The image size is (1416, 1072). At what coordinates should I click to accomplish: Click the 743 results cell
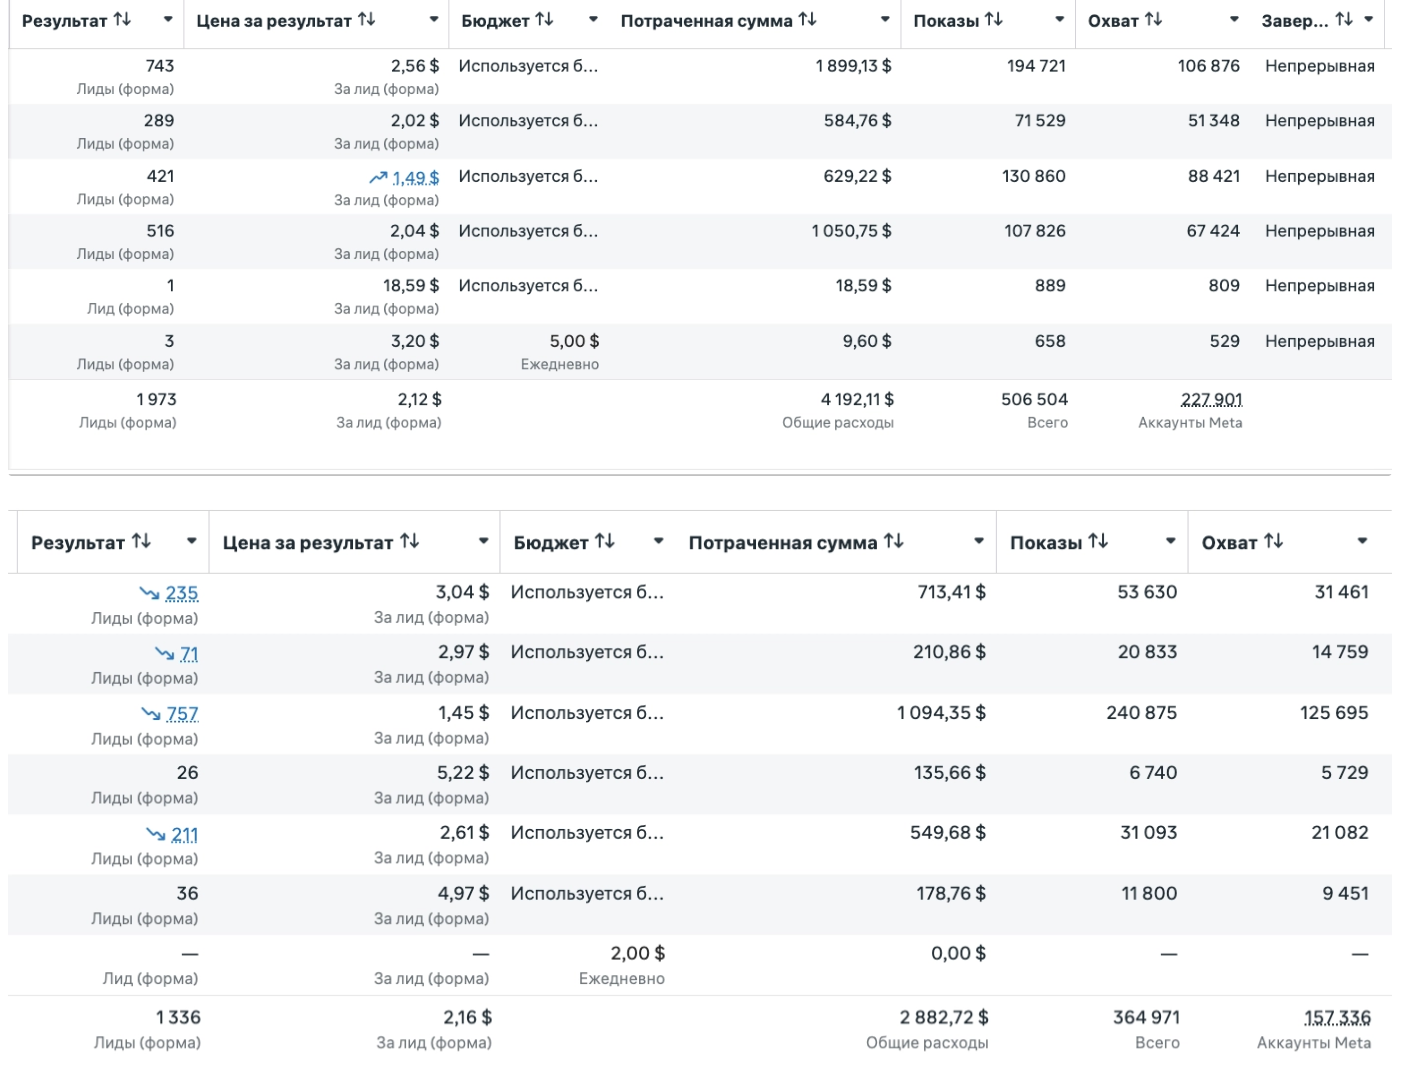click(160, 66)
